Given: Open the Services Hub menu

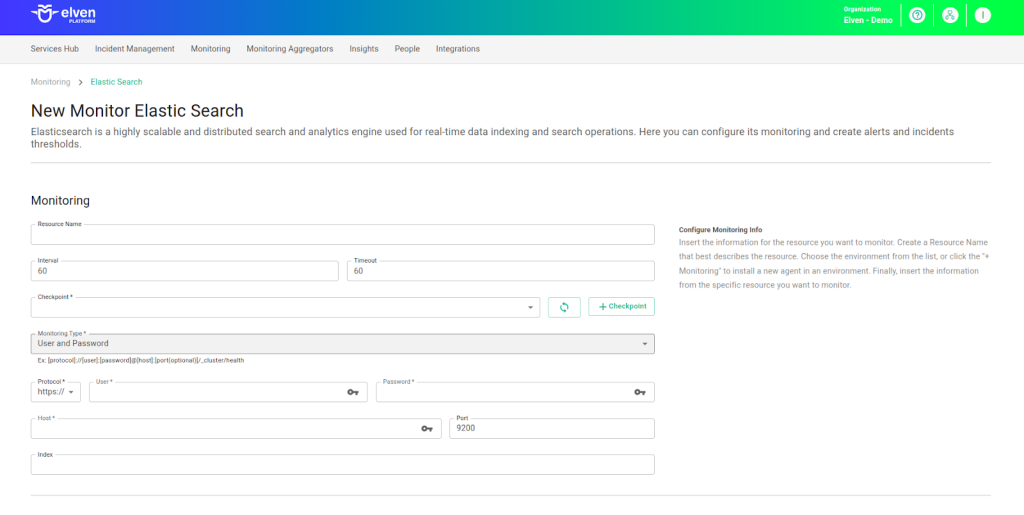Looking at the screenshot, I should [x=55, y=49].
